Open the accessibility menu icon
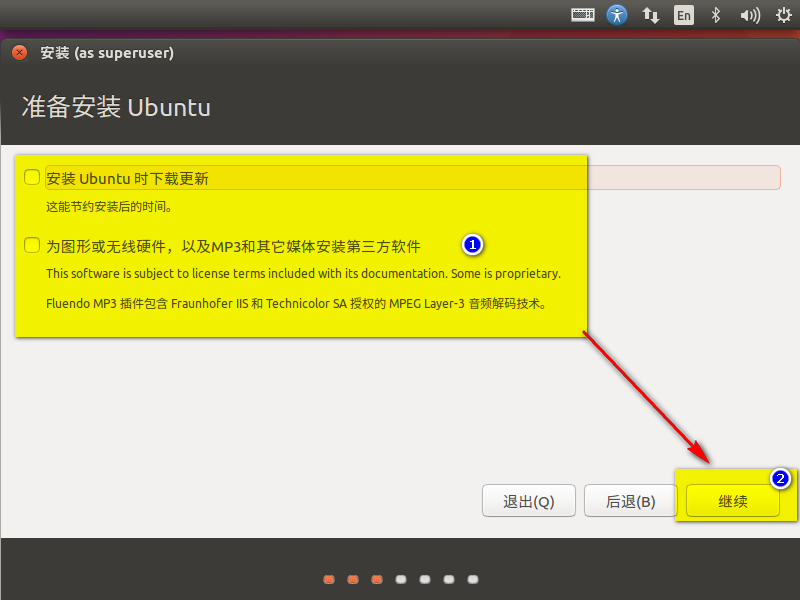800x600 pixels. [616, 15]
